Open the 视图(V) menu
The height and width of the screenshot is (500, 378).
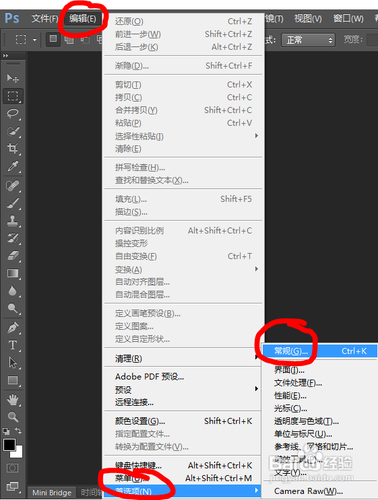pos(308,19)
